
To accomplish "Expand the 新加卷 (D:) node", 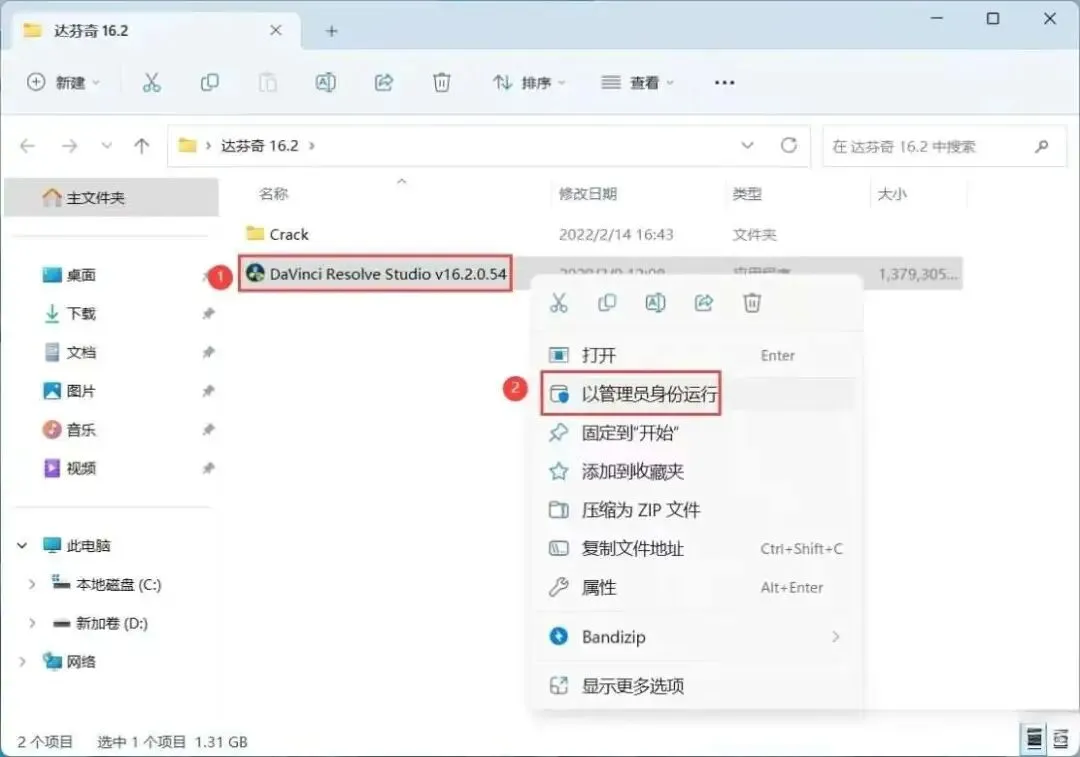I will pyautogui.click(x=32, y=623).
